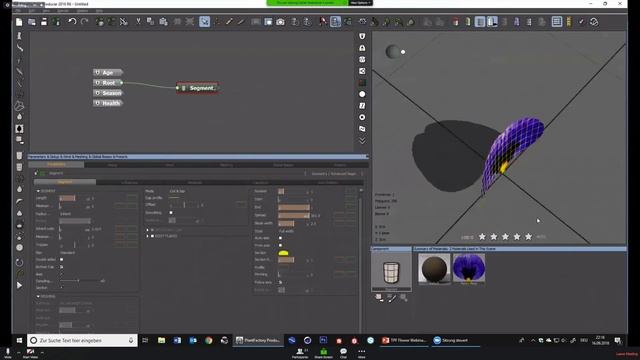
Task: Toggle the From size checkbox
Action: (280, 245)
